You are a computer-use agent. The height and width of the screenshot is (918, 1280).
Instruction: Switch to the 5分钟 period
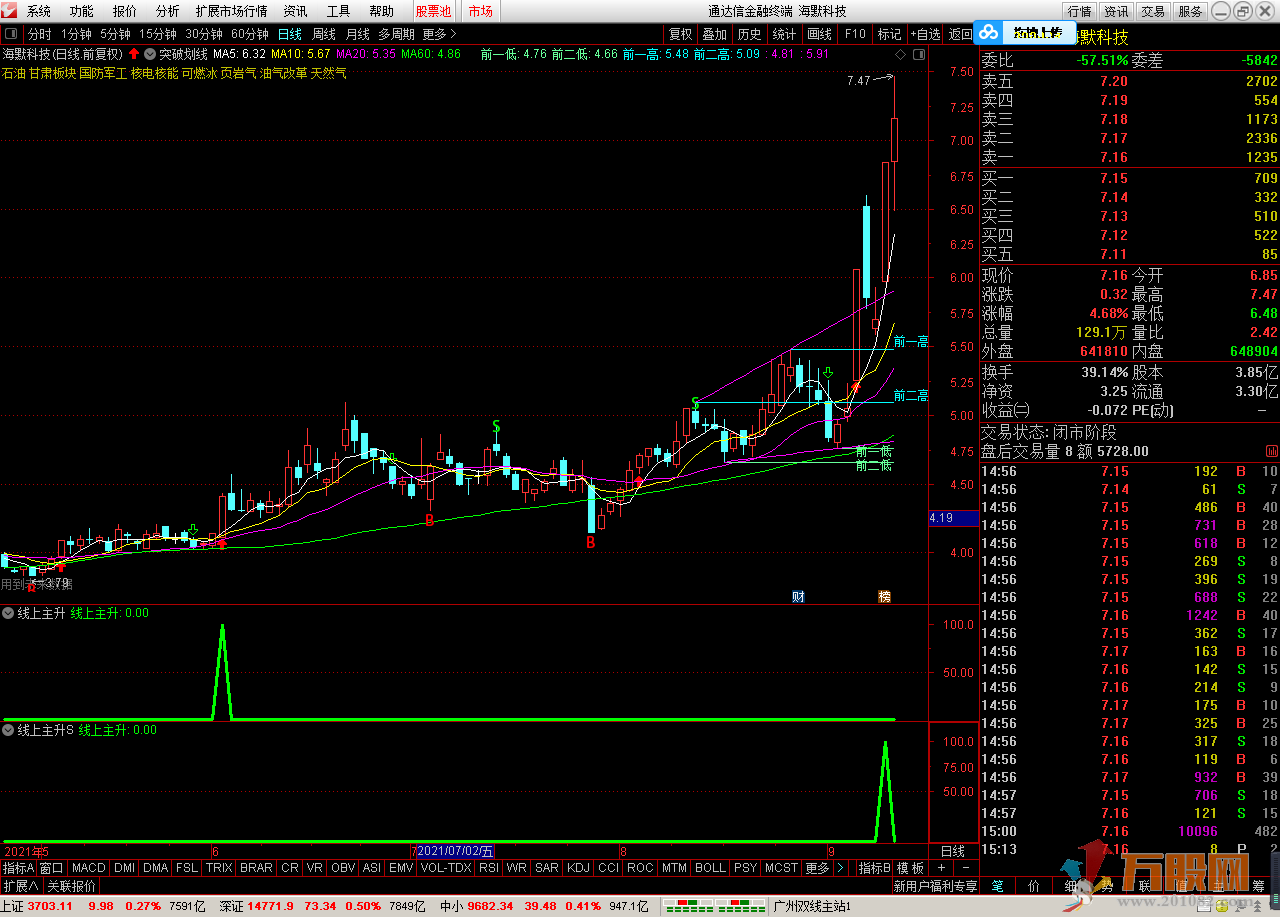(115, 34)
